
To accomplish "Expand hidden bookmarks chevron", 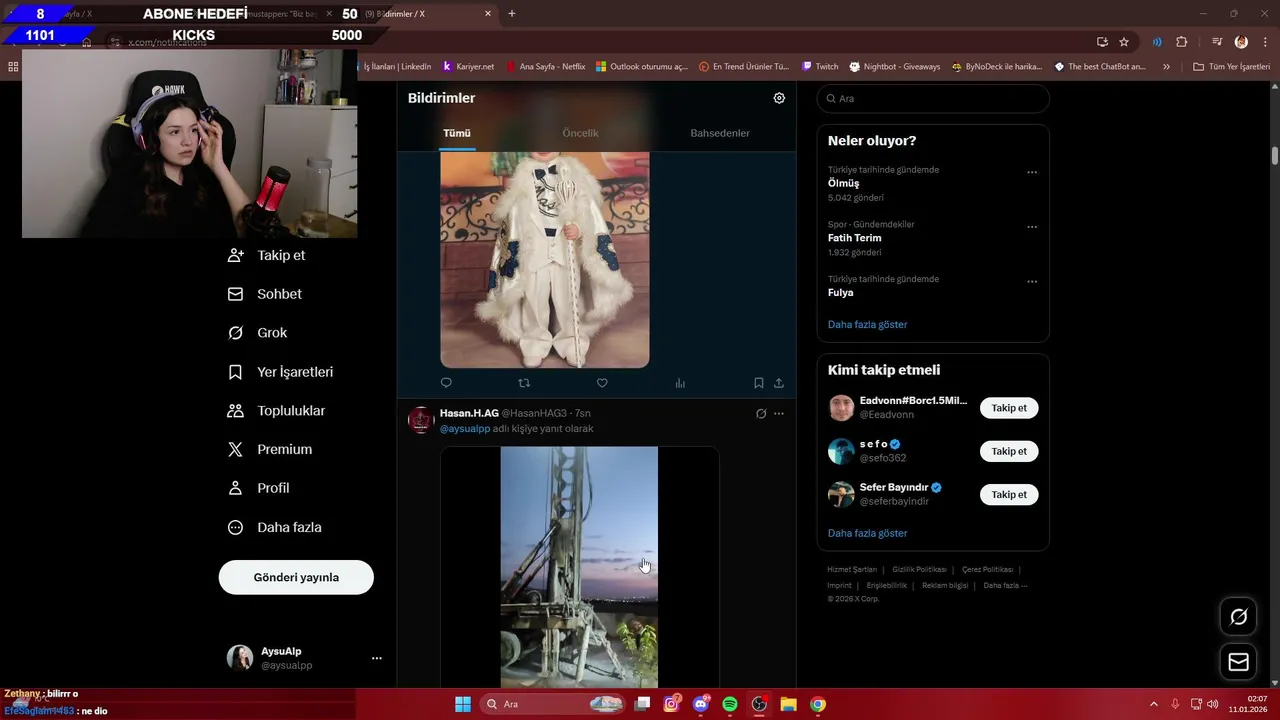I will pos(1166,67).
